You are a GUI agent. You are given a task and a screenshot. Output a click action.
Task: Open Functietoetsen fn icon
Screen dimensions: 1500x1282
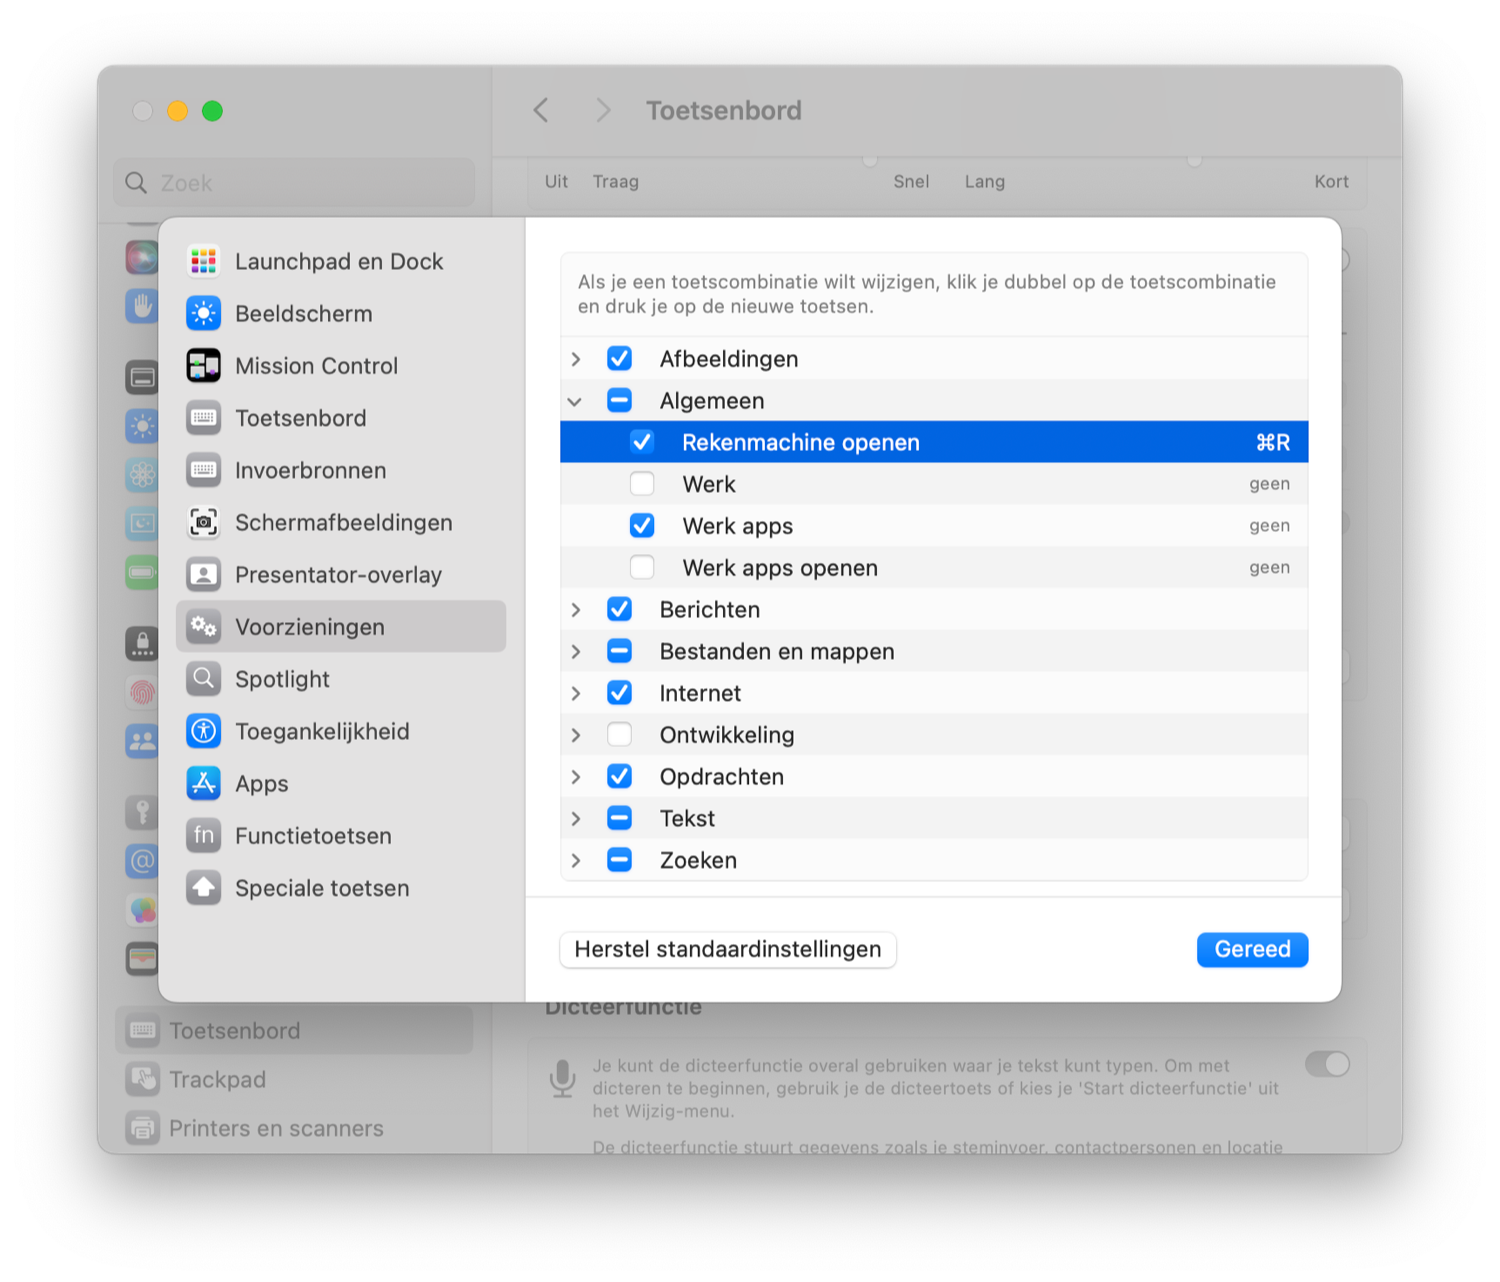click(x=204, y=836)
